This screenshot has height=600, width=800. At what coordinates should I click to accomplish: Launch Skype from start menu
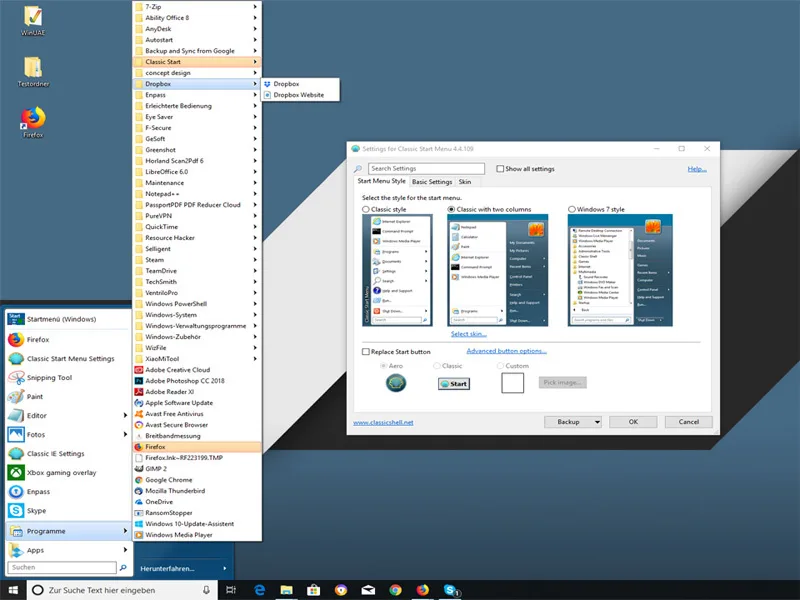pyautogui.click(x=28, y=511)
